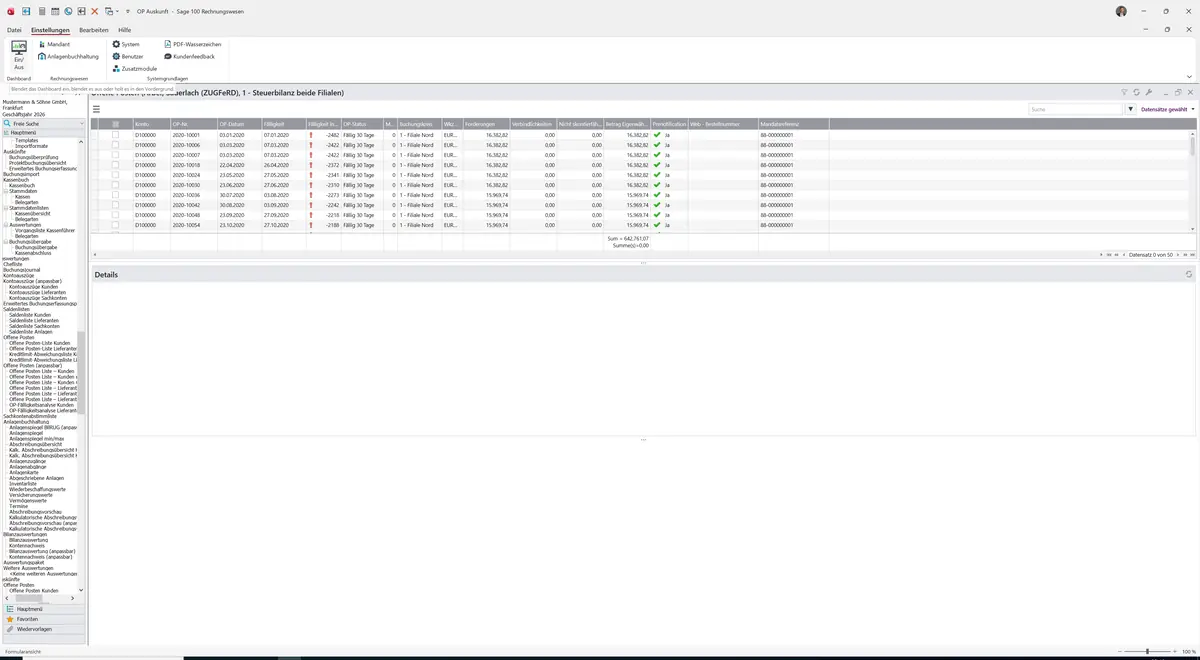Click the user profile avatar in the title bar
The image size is (1200, 660).
point(1121,11)
